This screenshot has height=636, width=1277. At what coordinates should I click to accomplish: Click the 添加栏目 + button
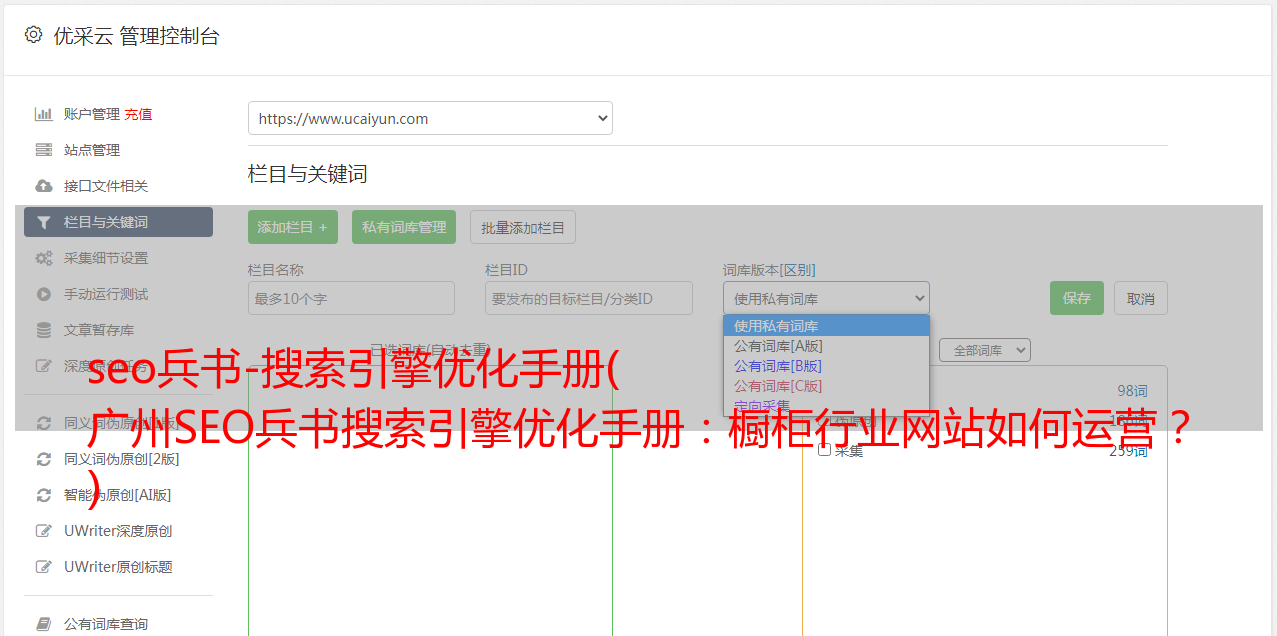pyautogui.click(x=293, y=227)
